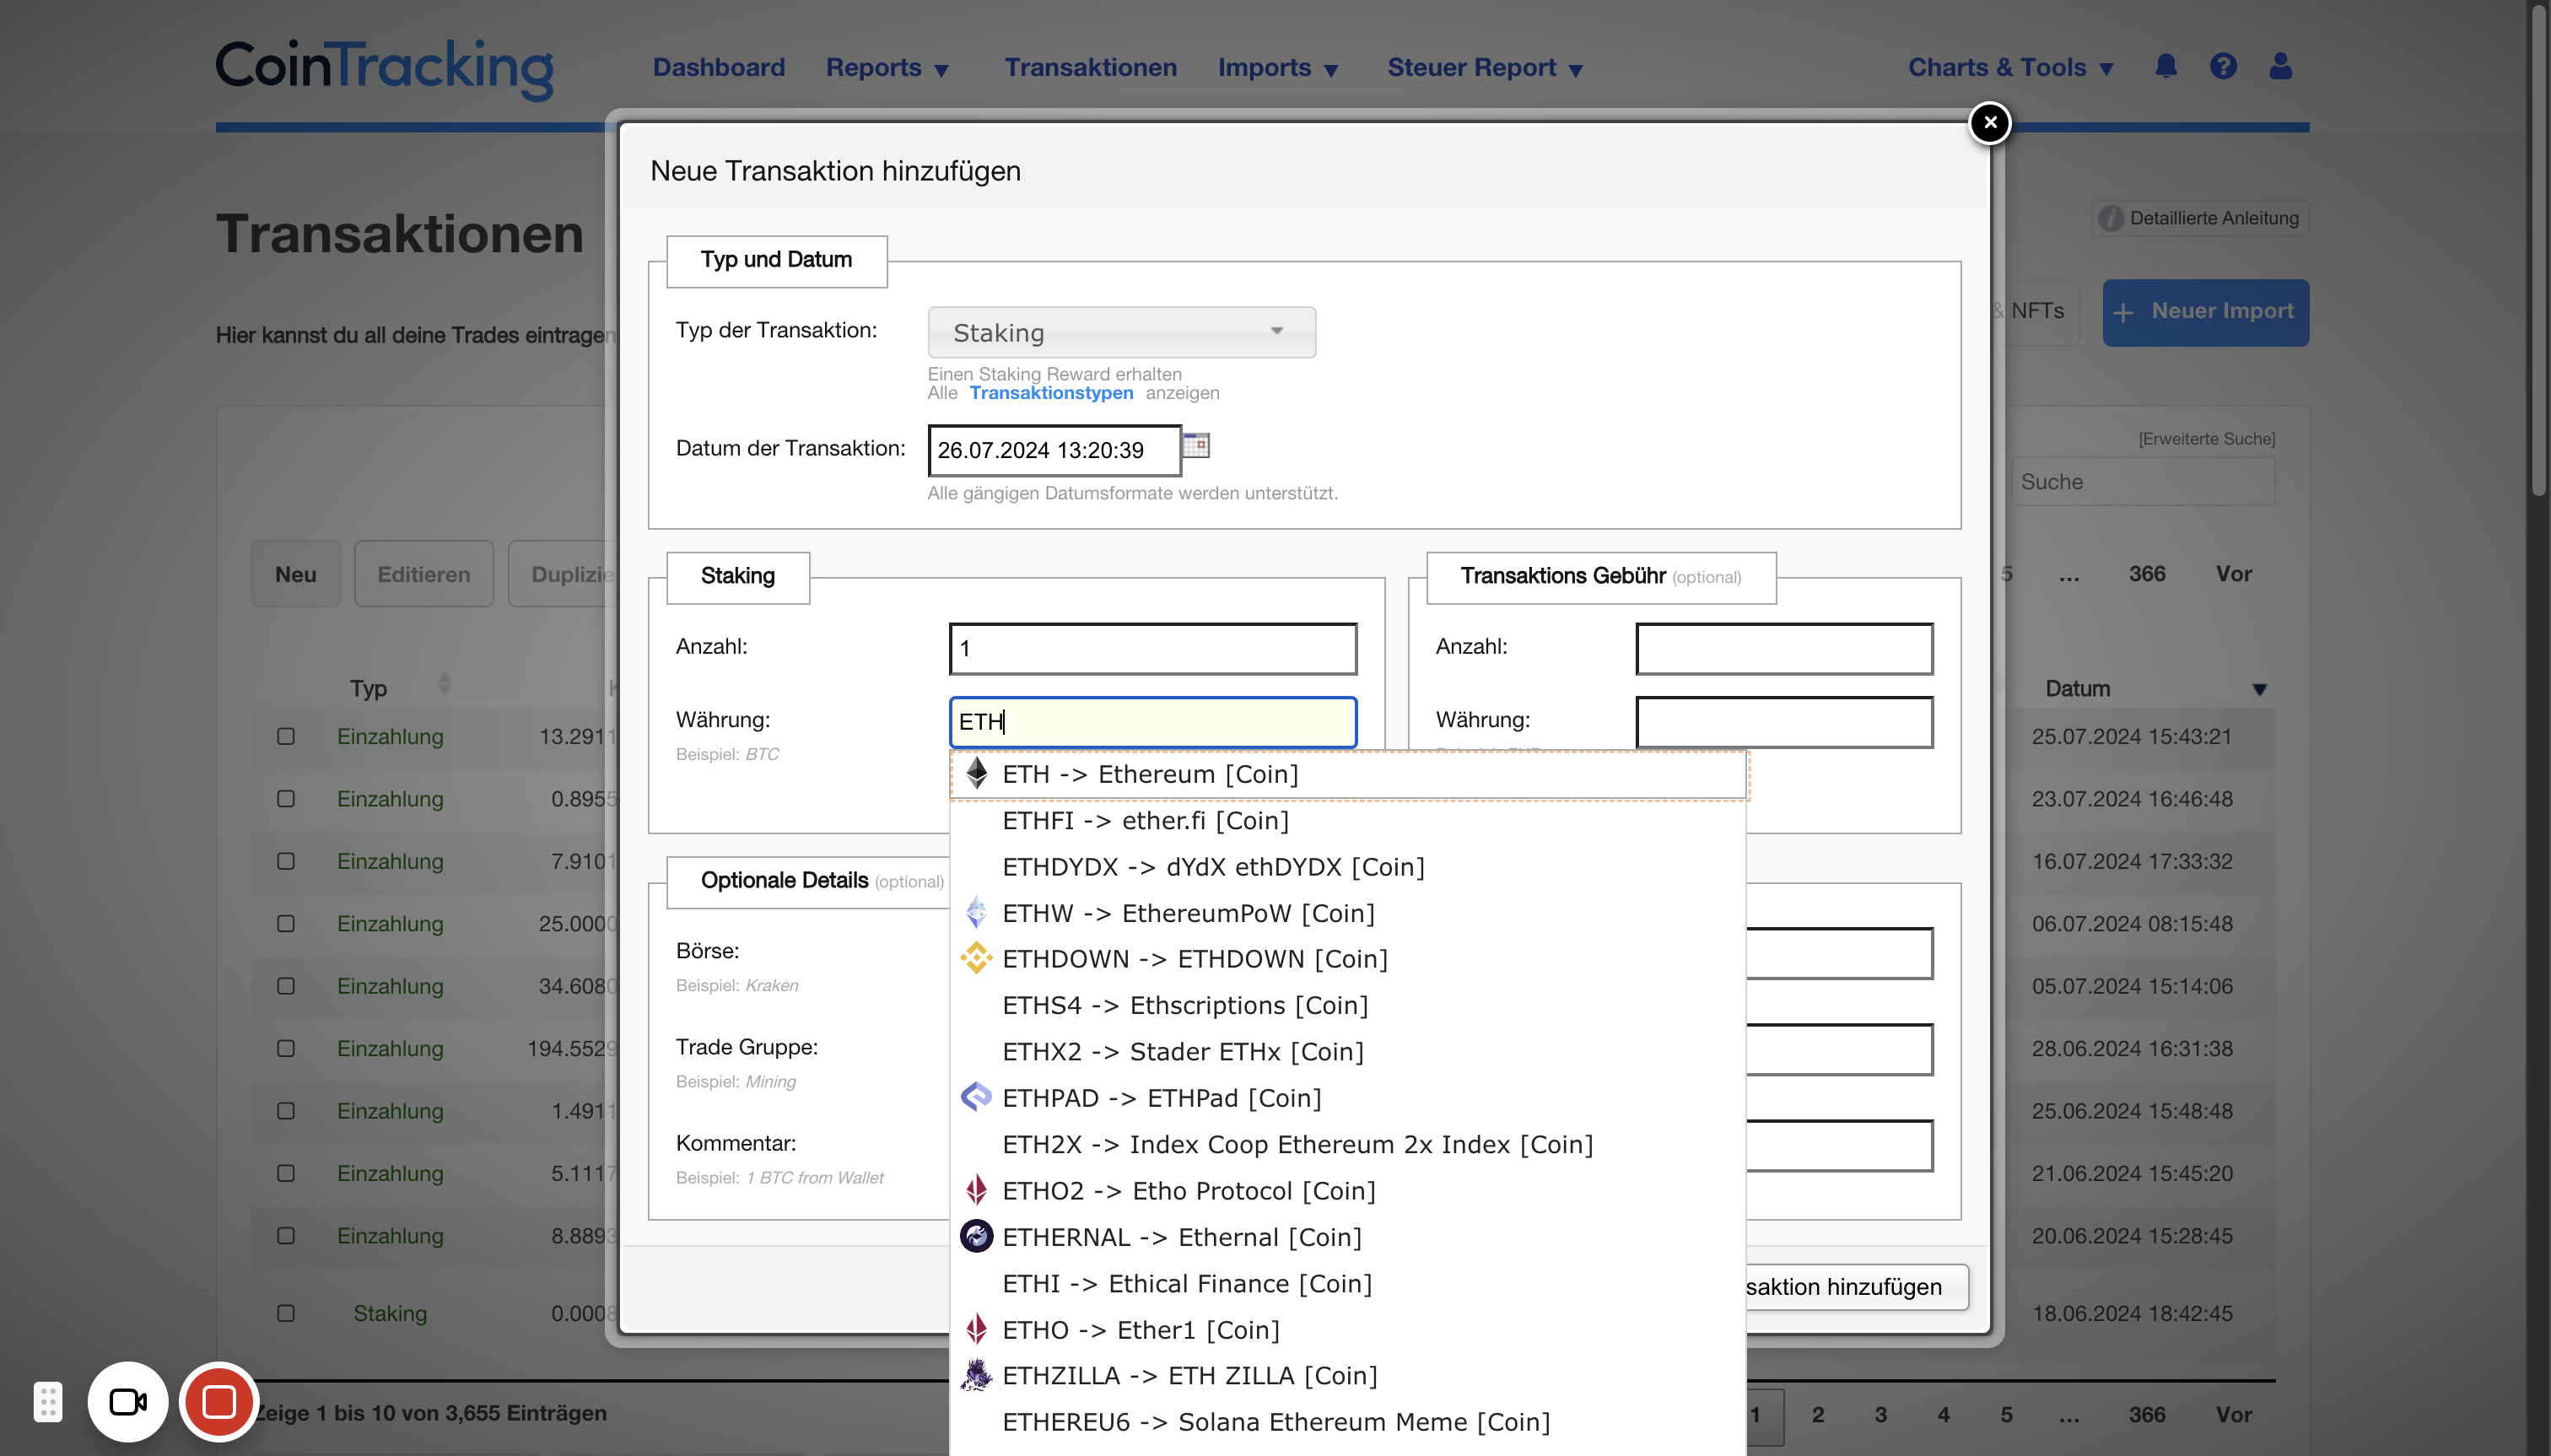Select ETHPAD -> ETHPad [Coin] suggestion
Image resolution: width=2551 pixels, height=1456 pixels.
coord(1347,1098)
